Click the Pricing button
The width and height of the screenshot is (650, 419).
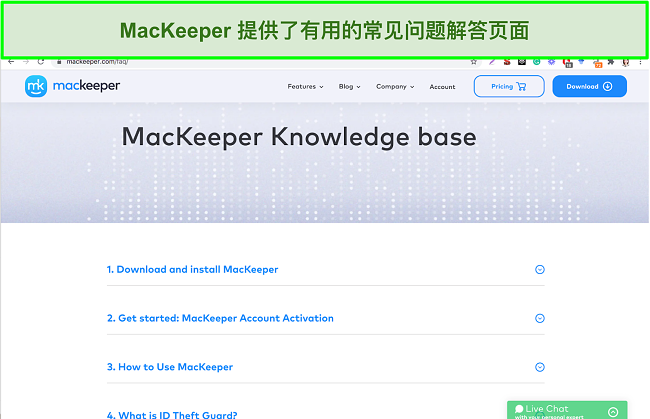[x=509, y=86]
